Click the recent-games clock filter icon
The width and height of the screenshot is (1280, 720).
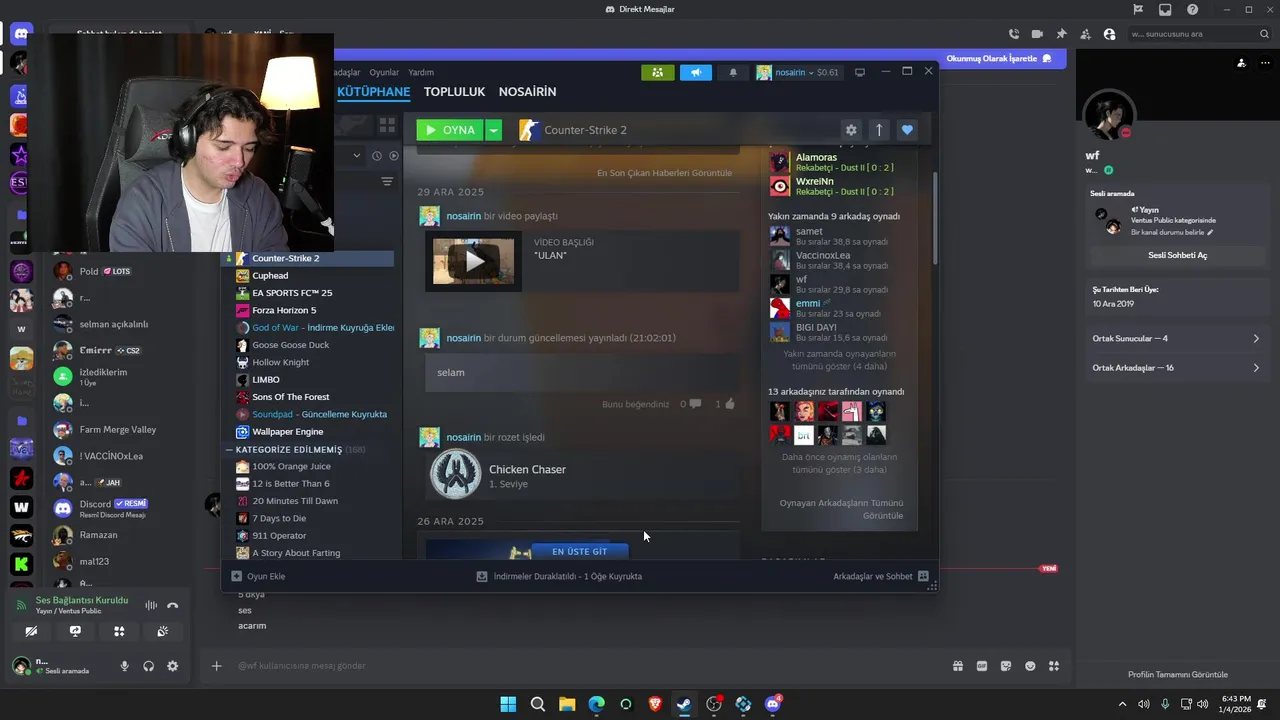point(377,155)
